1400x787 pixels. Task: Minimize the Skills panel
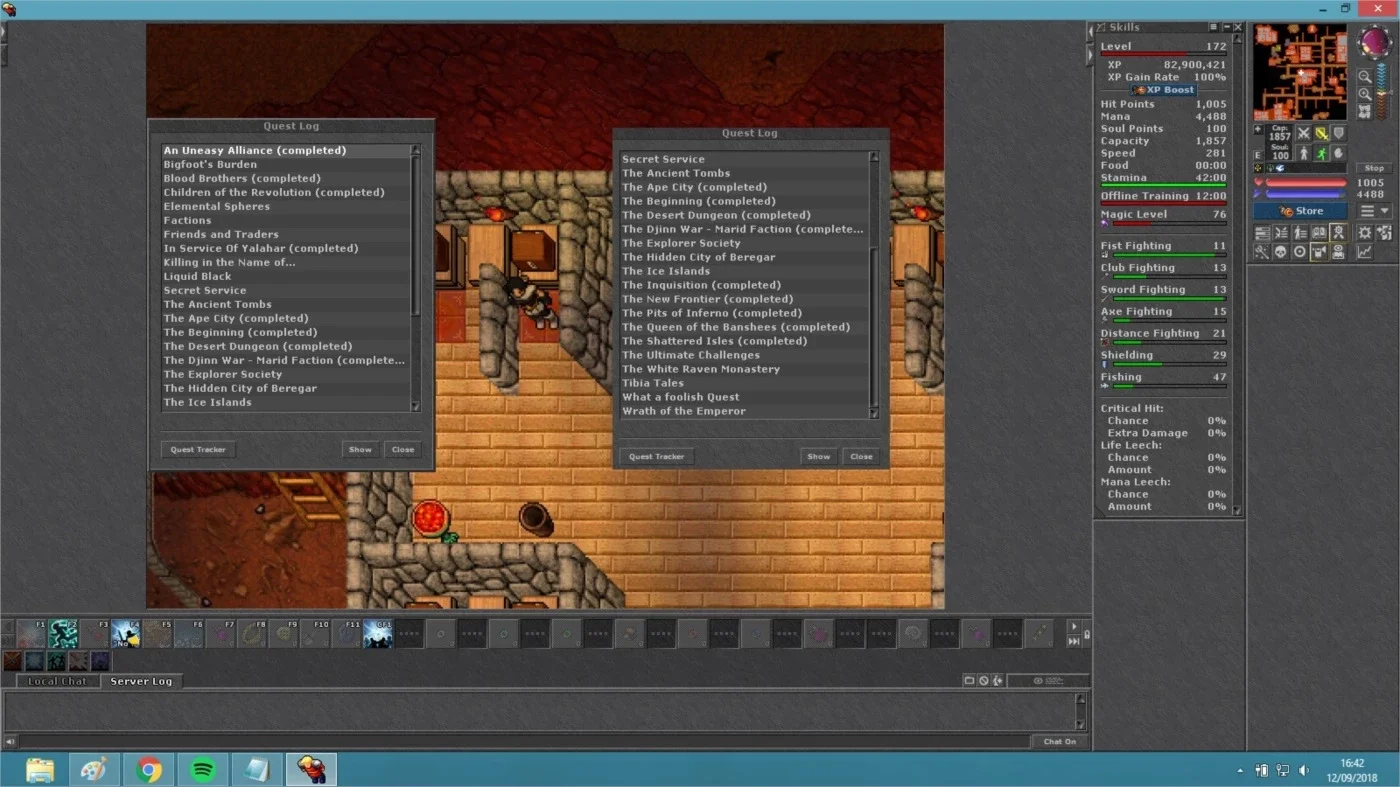point(1226,28)
